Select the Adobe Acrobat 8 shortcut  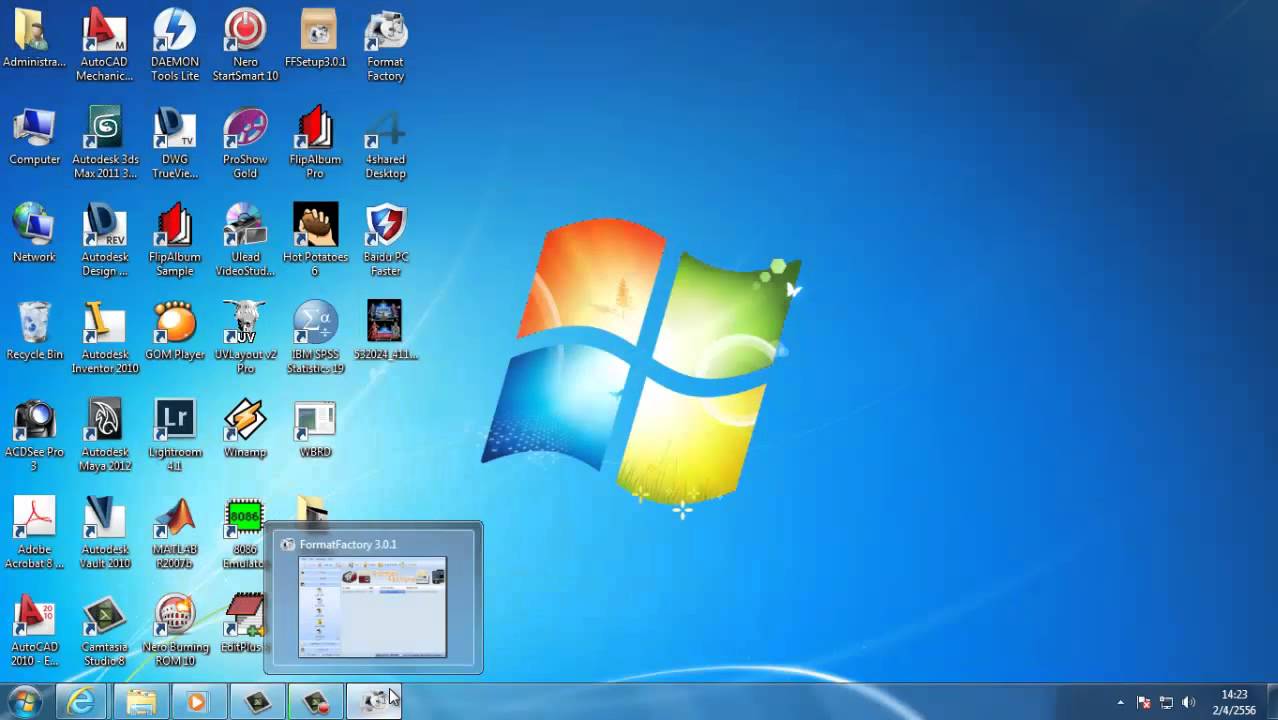point(34,534)
